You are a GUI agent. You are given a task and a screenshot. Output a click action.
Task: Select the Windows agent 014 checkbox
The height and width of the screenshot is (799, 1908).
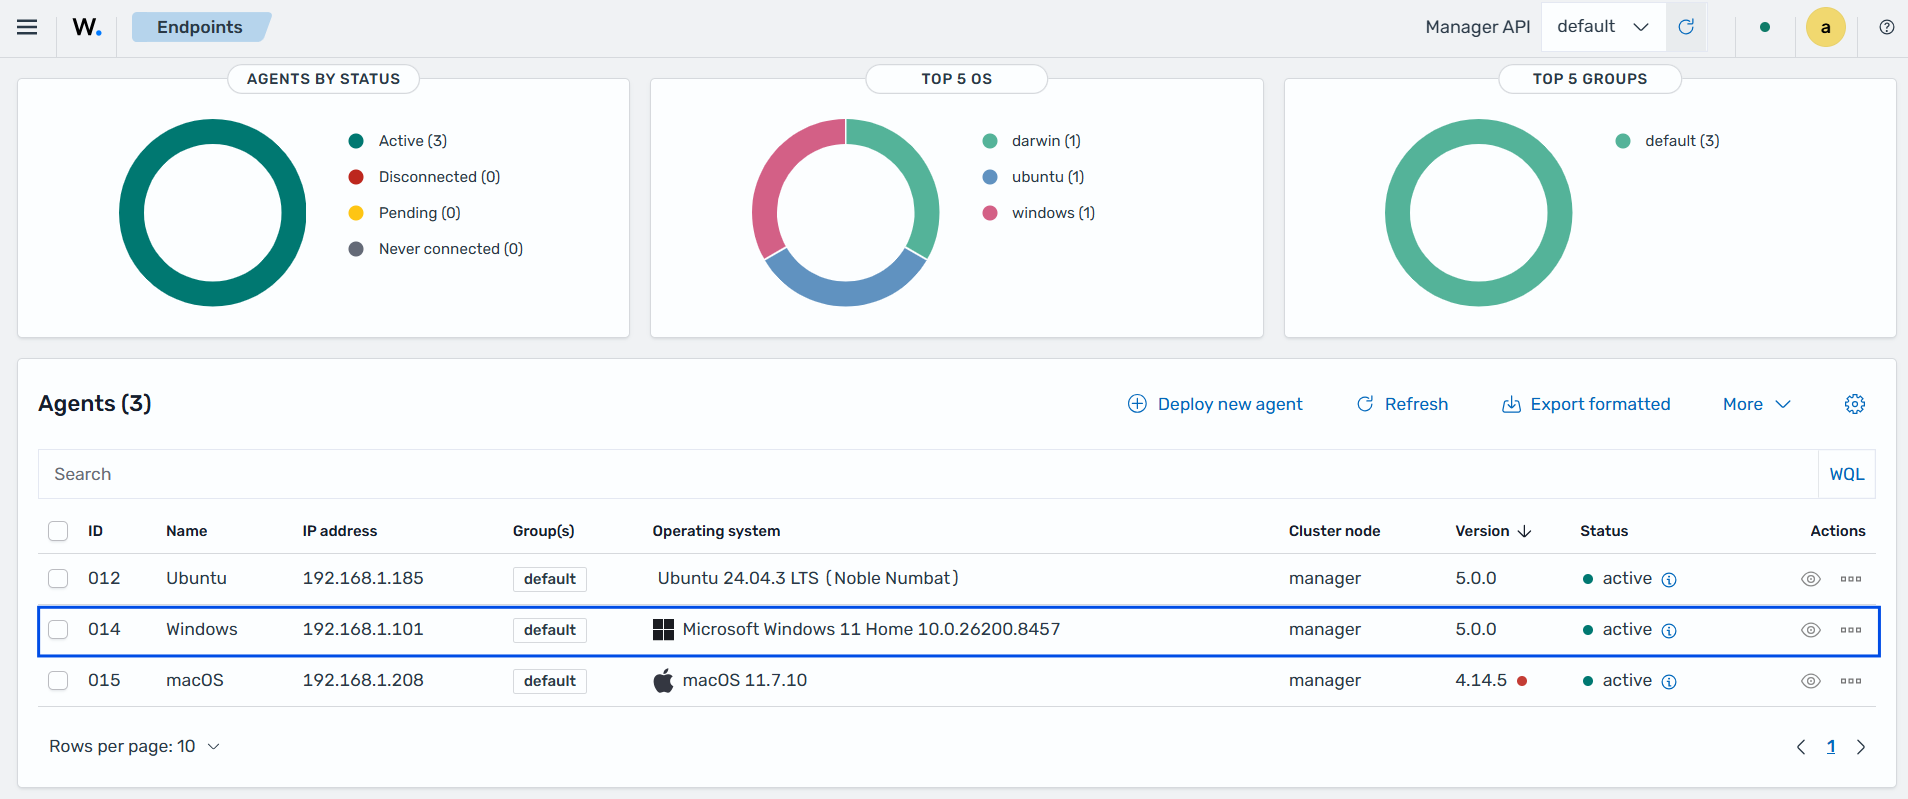pyautogui.click(x=58, y=629)
